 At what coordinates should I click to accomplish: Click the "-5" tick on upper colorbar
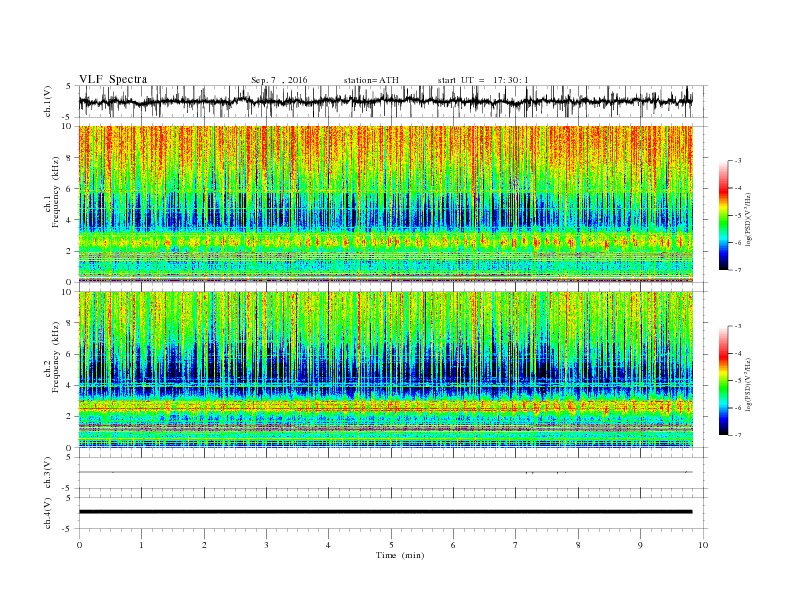tap(738, 216)
